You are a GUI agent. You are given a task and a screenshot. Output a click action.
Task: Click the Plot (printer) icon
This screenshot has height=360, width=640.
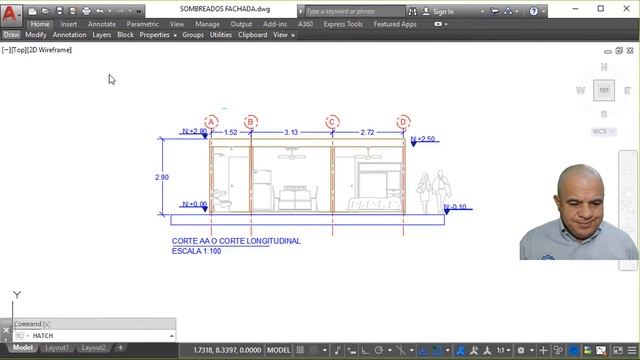pos(86,11)
